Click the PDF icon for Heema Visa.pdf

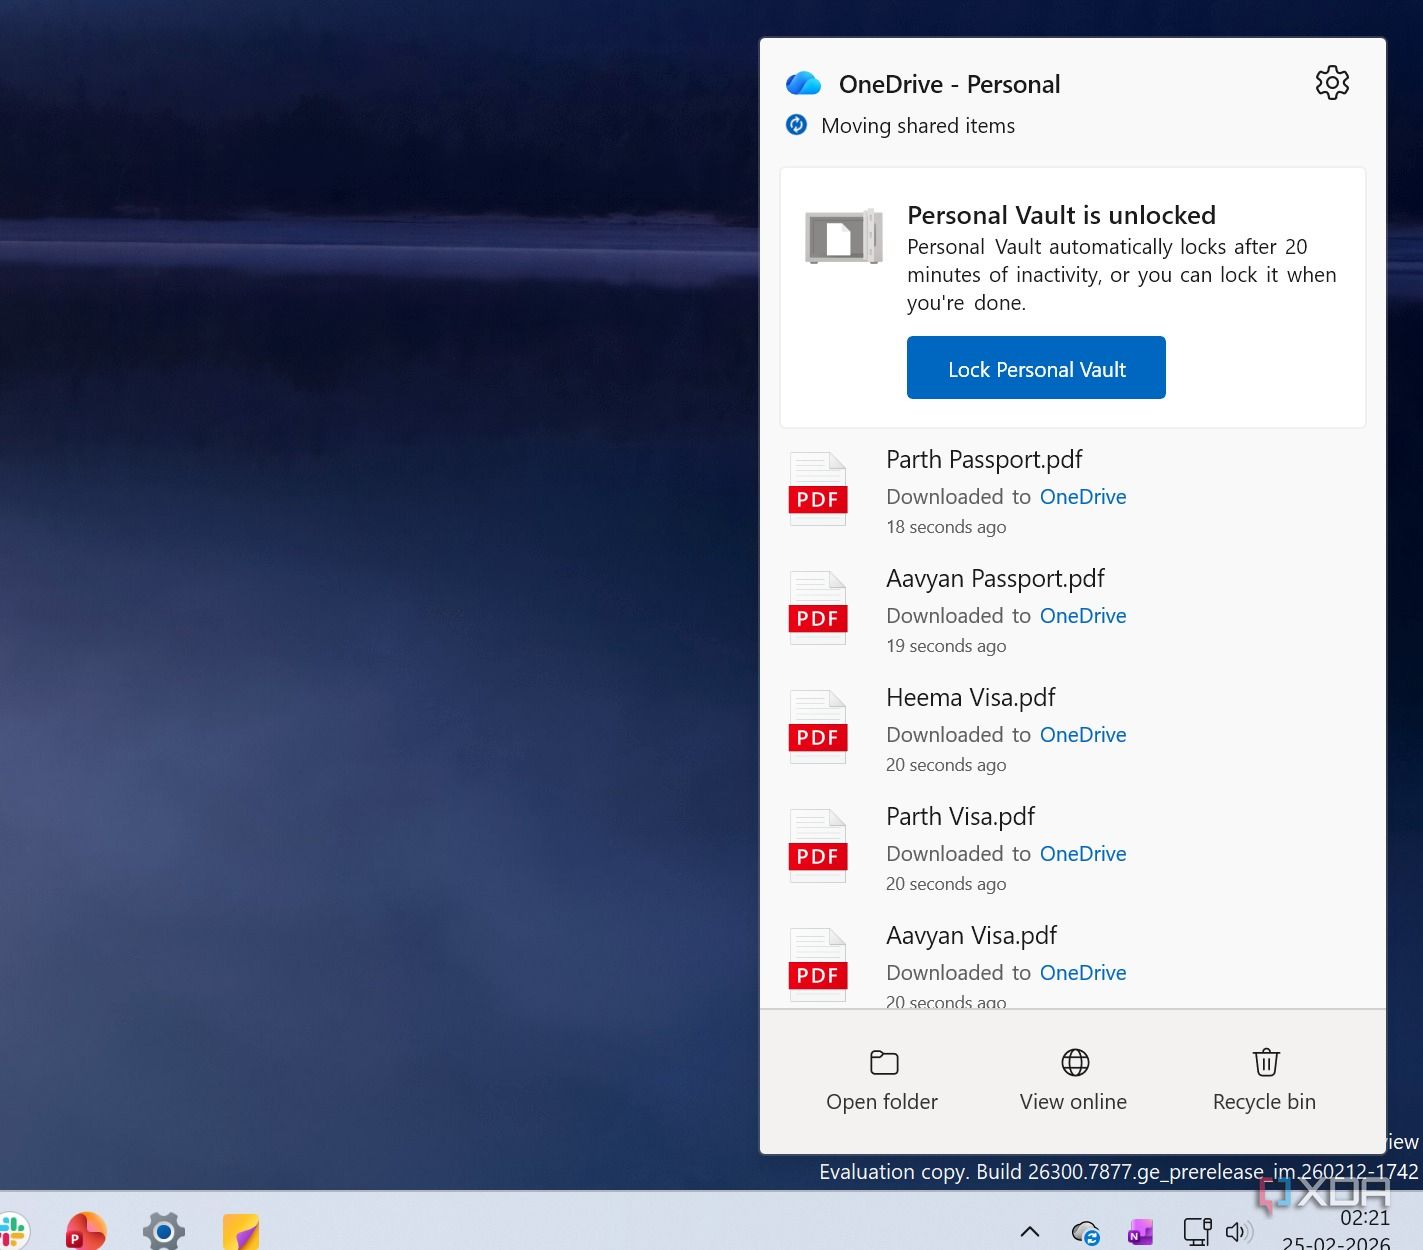(818, 727)
